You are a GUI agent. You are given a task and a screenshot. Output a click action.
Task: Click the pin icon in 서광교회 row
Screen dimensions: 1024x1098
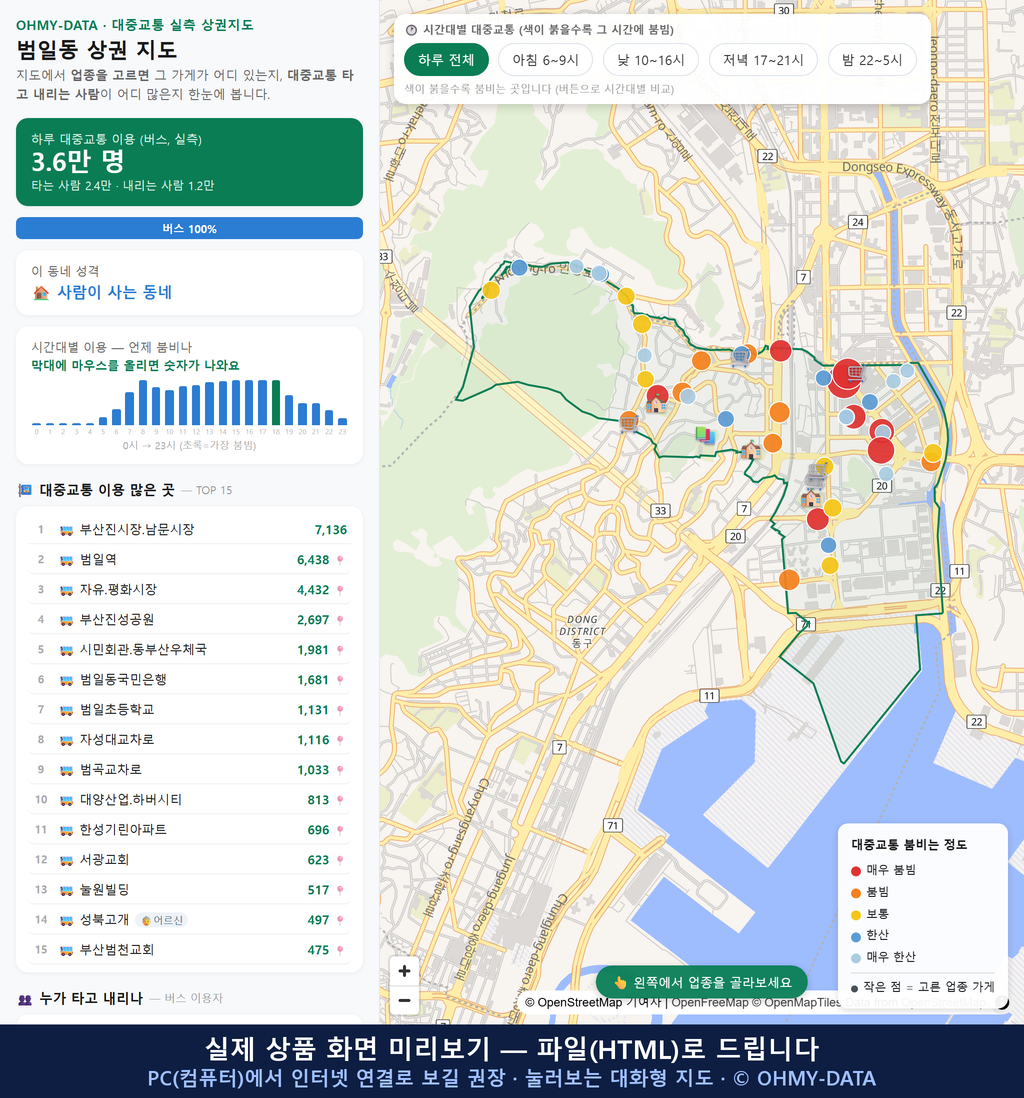[340, 860]
